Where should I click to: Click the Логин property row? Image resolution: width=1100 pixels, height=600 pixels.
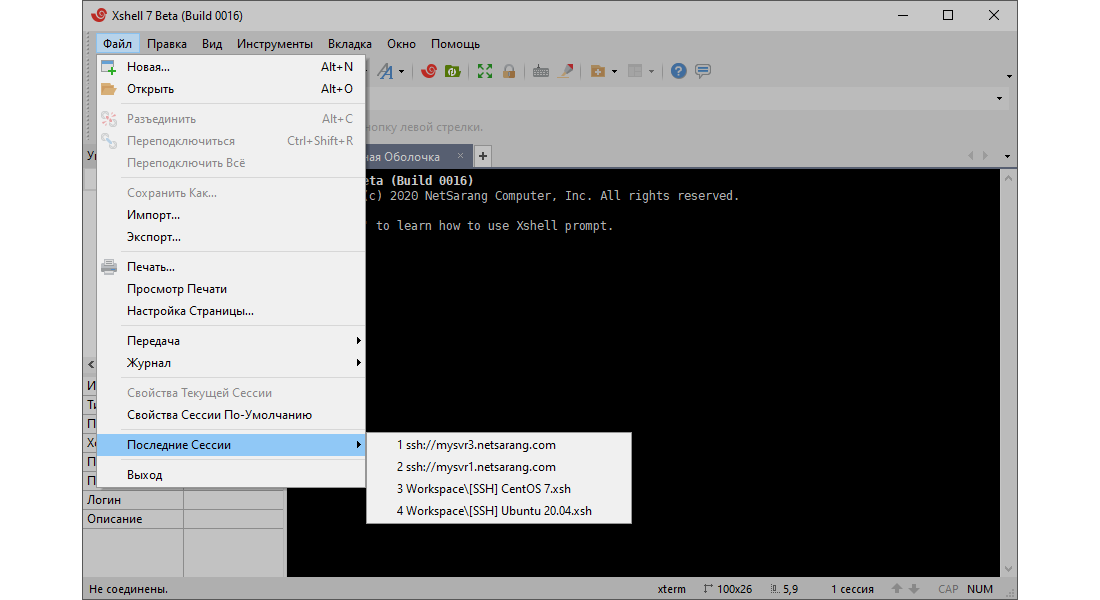coord(183,500)
